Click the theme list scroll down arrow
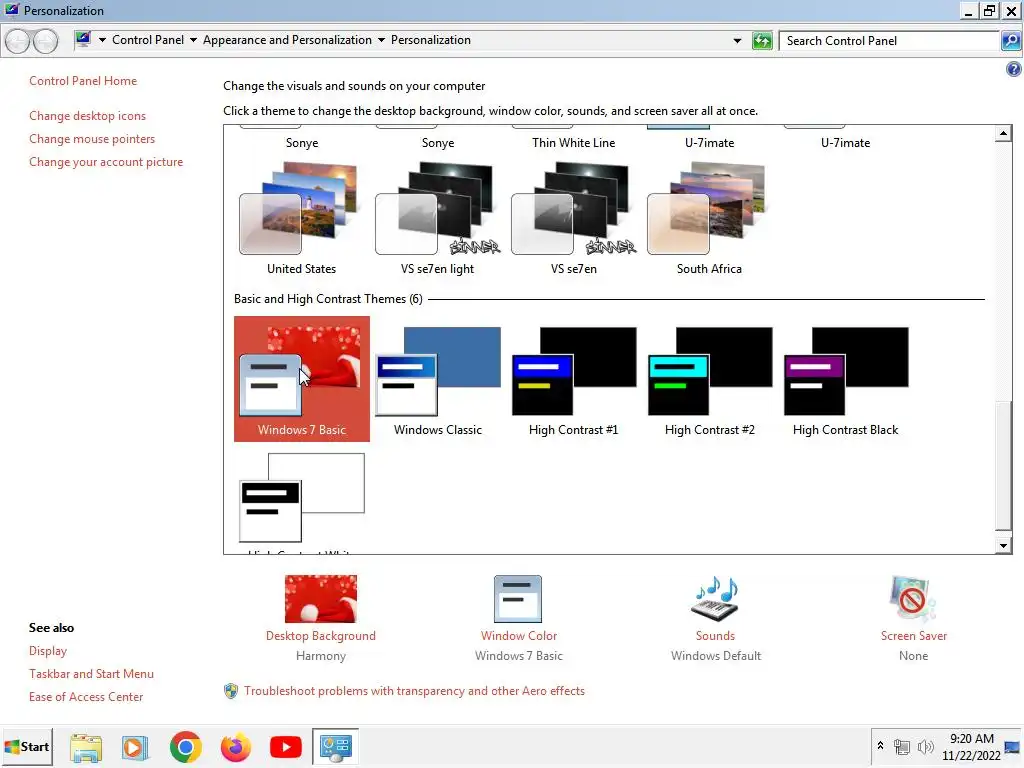Viewport: 1024px width, 768px height. [x=1003, y=545]
